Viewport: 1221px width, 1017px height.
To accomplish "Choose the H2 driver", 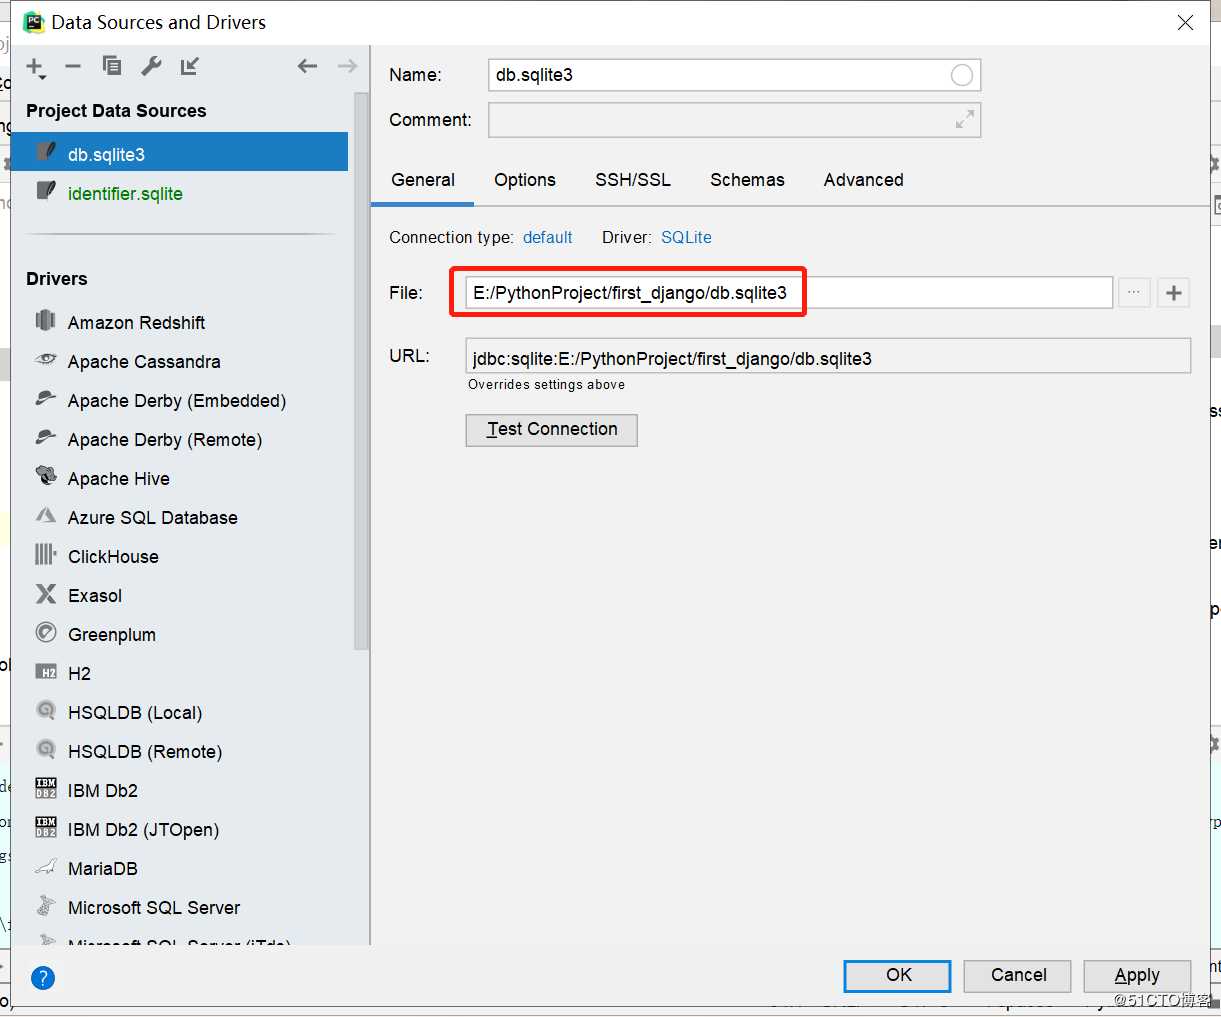I will pos(79,673).
